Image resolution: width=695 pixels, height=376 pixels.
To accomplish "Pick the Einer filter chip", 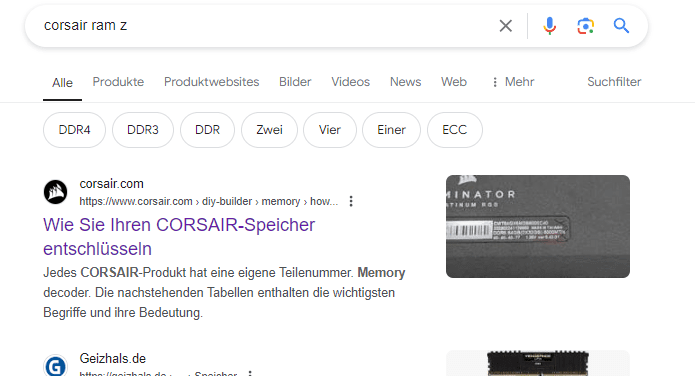I will coord(391,130).
